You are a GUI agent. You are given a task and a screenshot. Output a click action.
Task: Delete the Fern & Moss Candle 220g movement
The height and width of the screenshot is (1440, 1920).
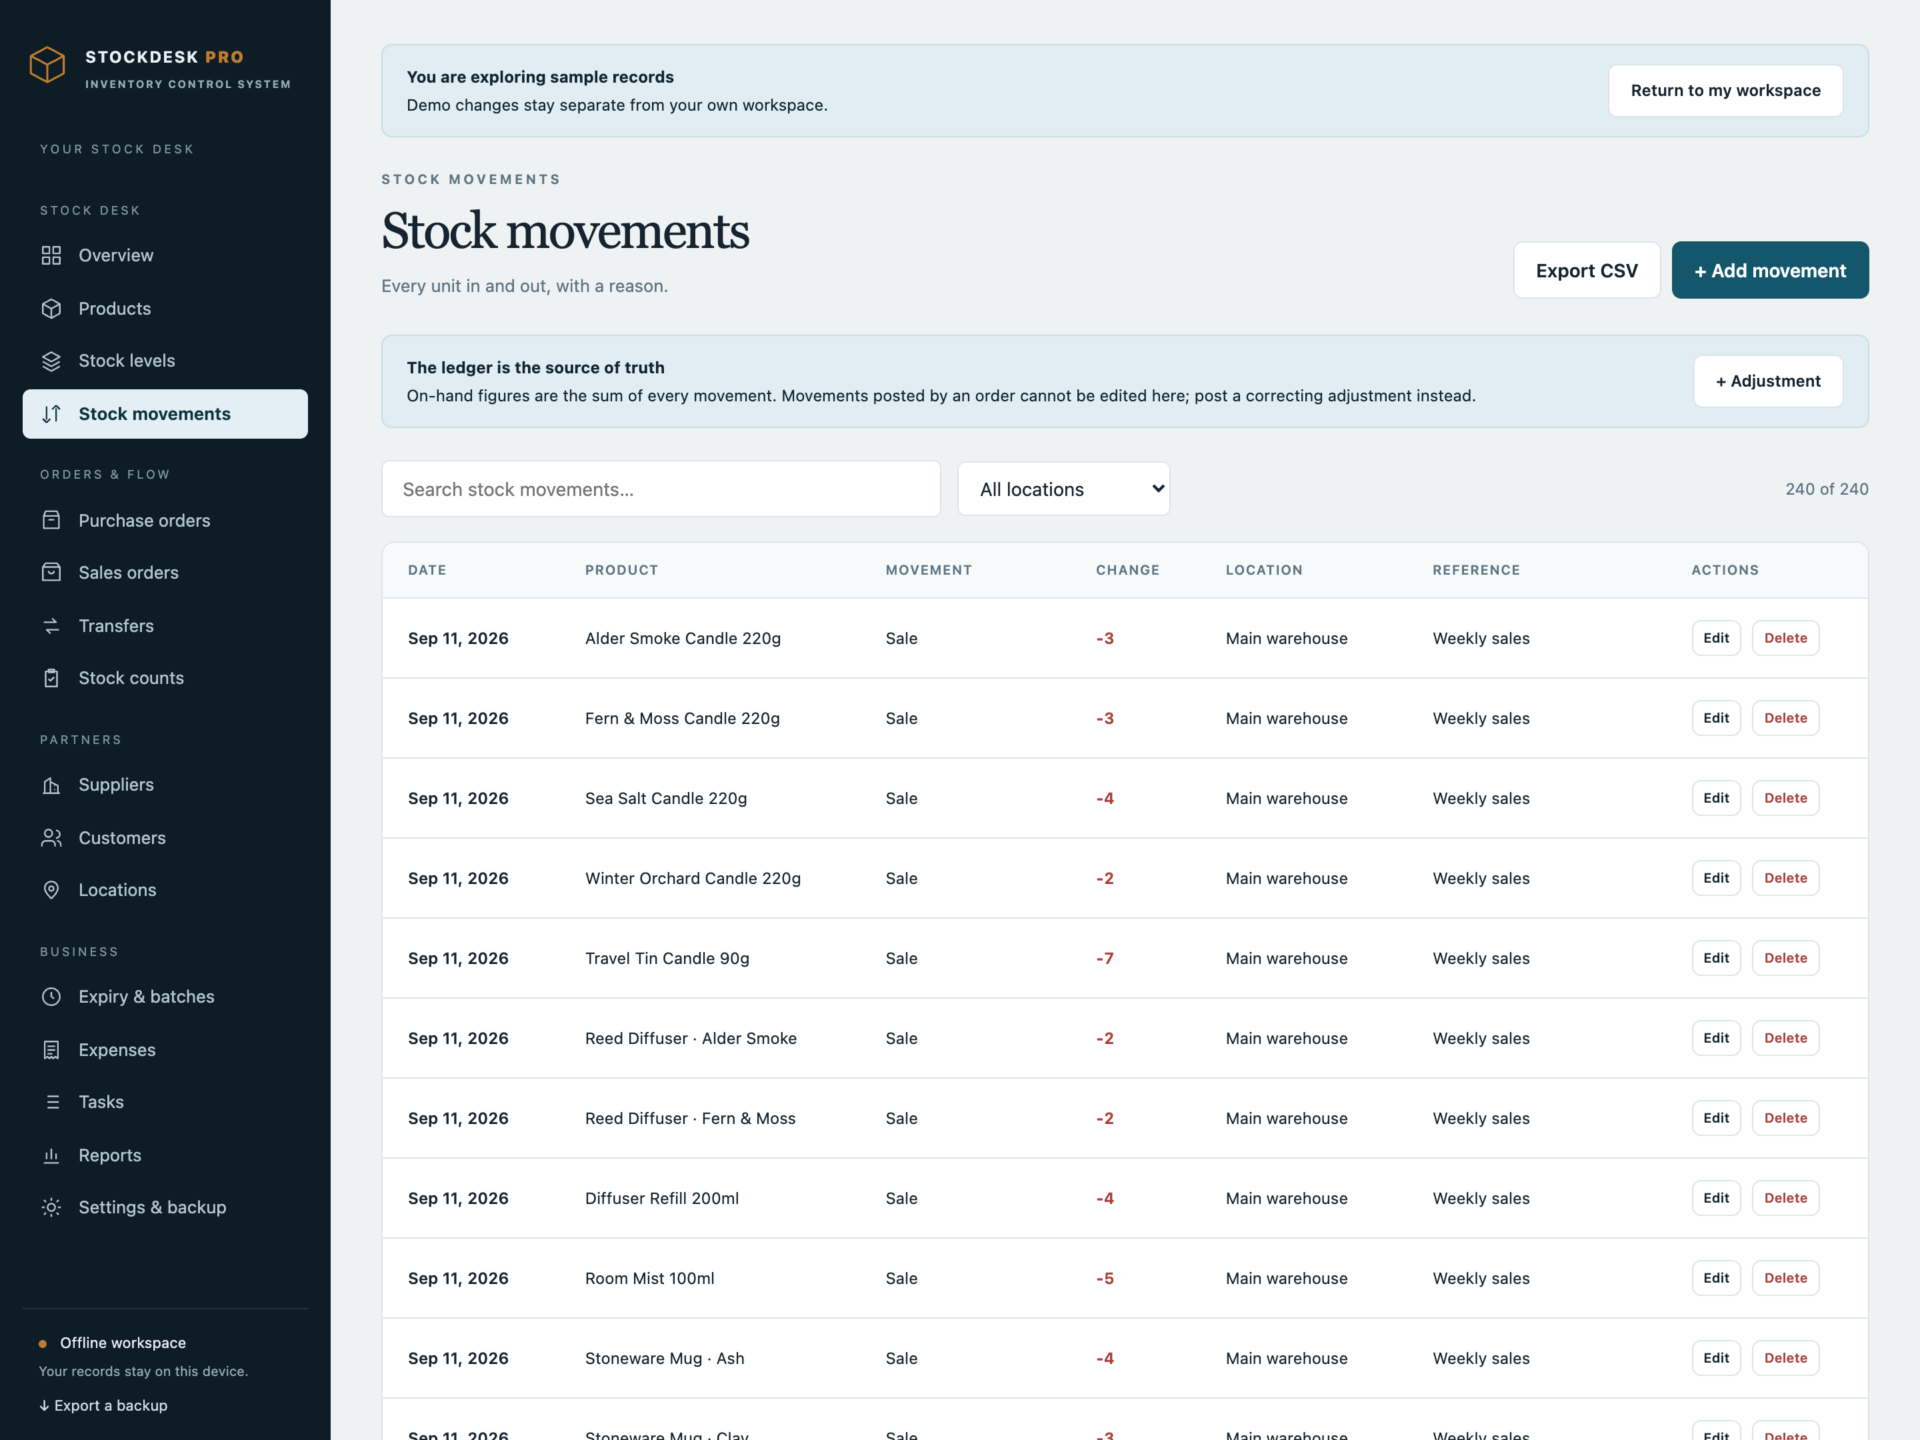[x=1785, y=718]
